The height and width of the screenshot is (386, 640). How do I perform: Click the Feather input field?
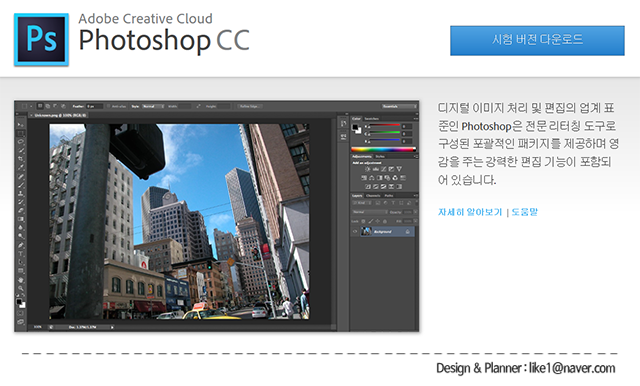(94, 106)
